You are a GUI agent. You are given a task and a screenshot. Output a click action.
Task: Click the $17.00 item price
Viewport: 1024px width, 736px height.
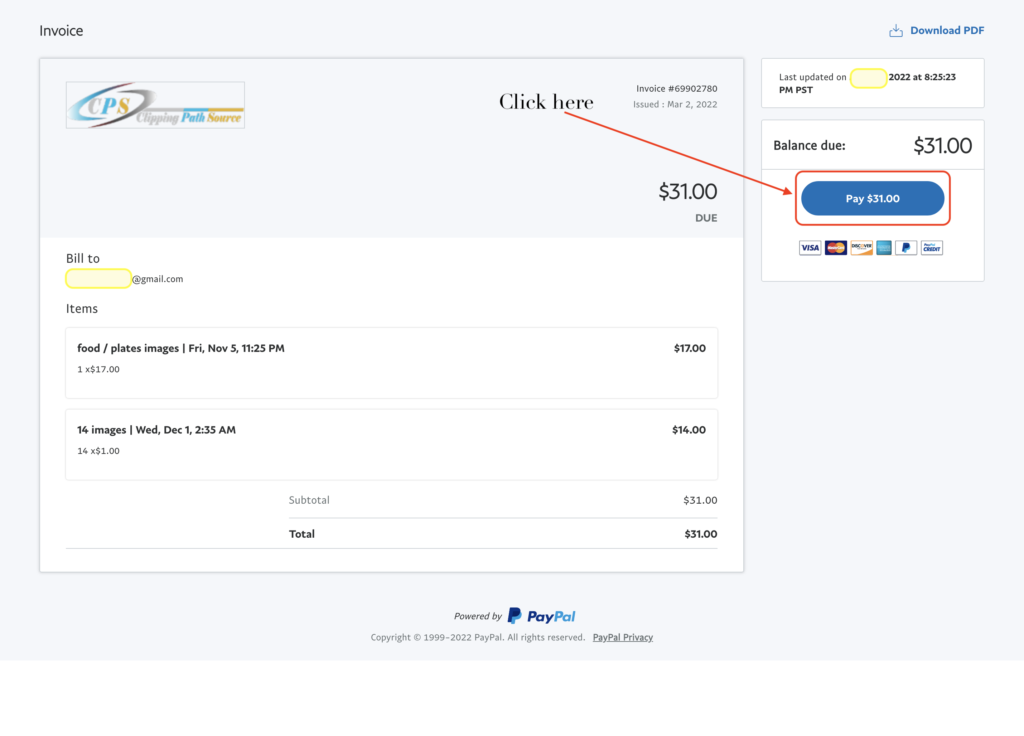(x=690, y=348)
